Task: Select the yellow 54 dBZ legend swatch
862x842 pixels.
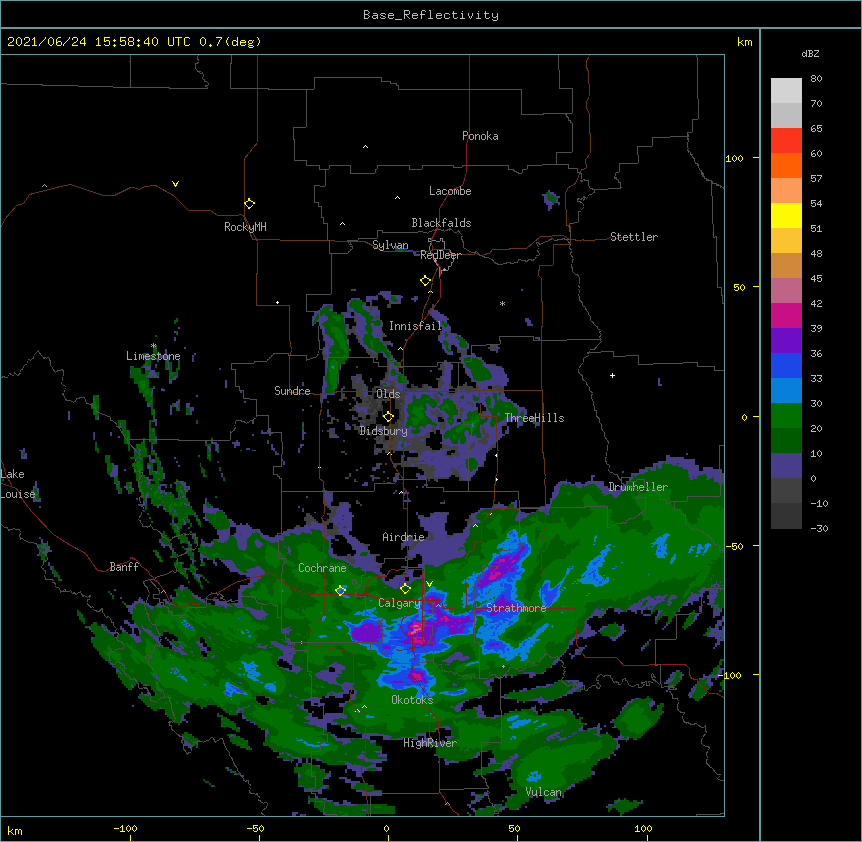Action: [786, 215]
